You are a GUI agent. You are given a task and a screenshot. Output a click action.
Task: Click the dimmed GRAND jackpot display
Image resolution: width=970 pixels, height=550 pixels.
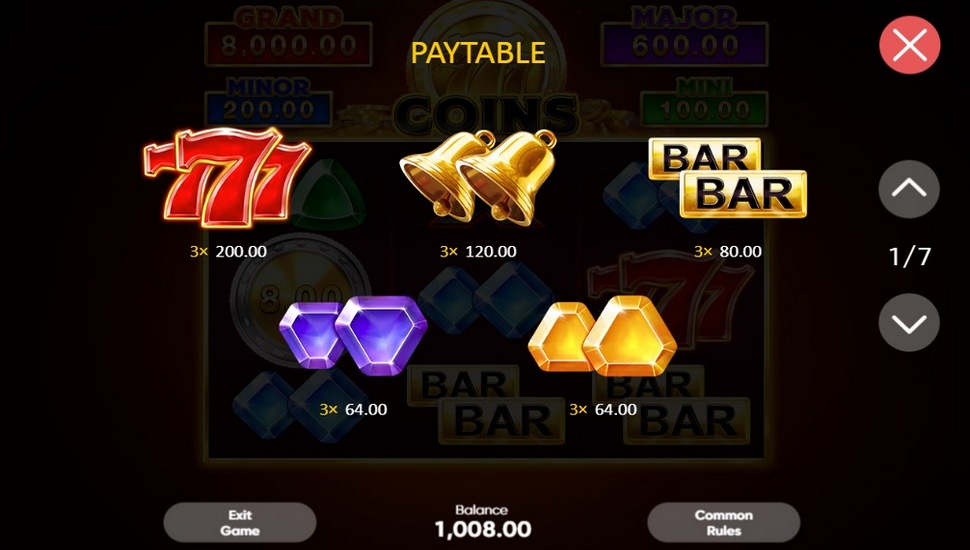(x=288, y=37)
